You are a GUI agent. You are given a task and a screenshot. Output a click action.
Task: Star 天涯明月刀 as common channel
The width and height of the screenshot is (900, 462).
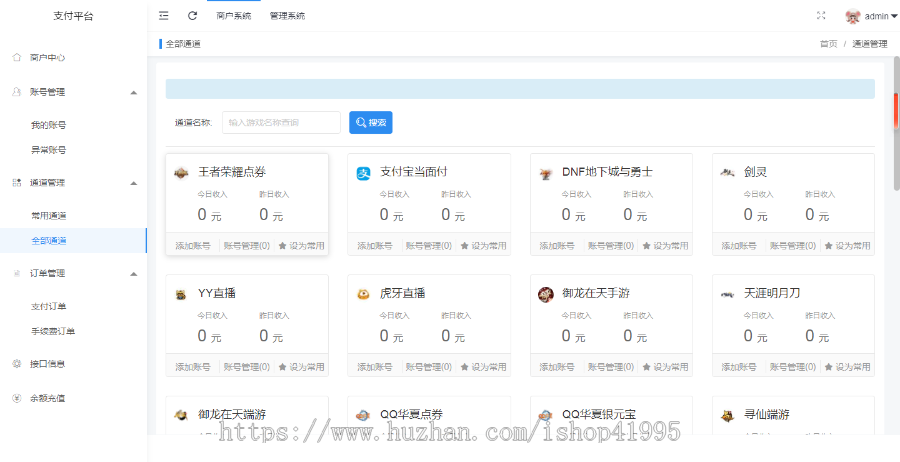point(847,367)
